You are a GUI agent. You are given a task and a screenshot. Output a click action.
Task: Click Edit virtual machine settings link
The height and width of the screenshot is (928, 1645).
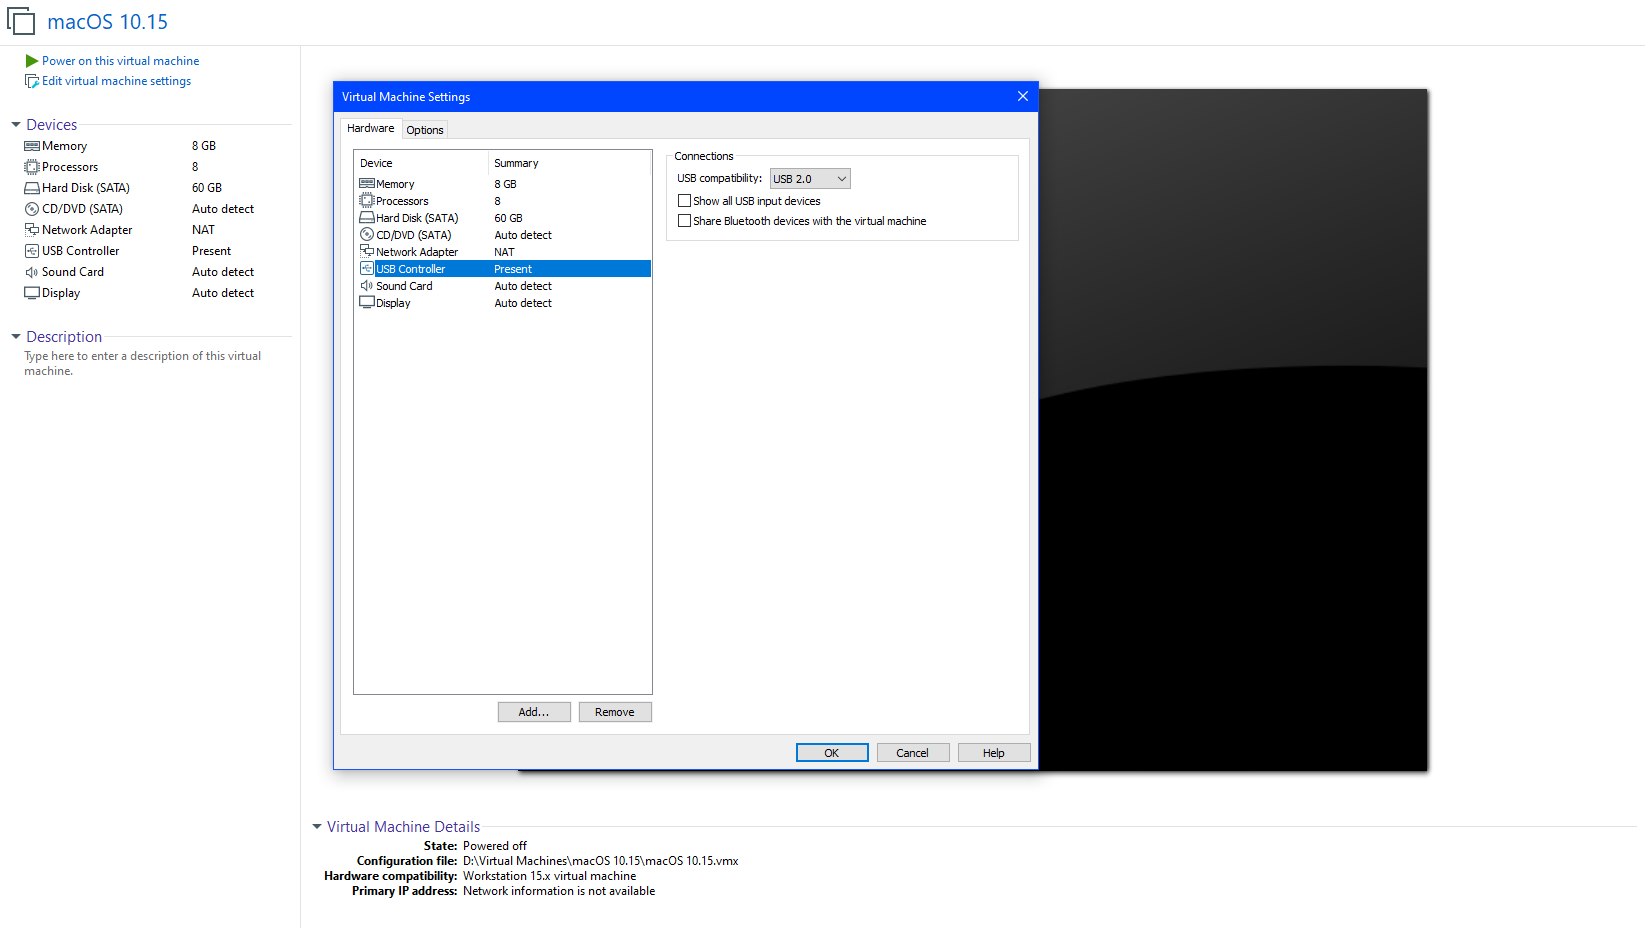tap(116, 81)
